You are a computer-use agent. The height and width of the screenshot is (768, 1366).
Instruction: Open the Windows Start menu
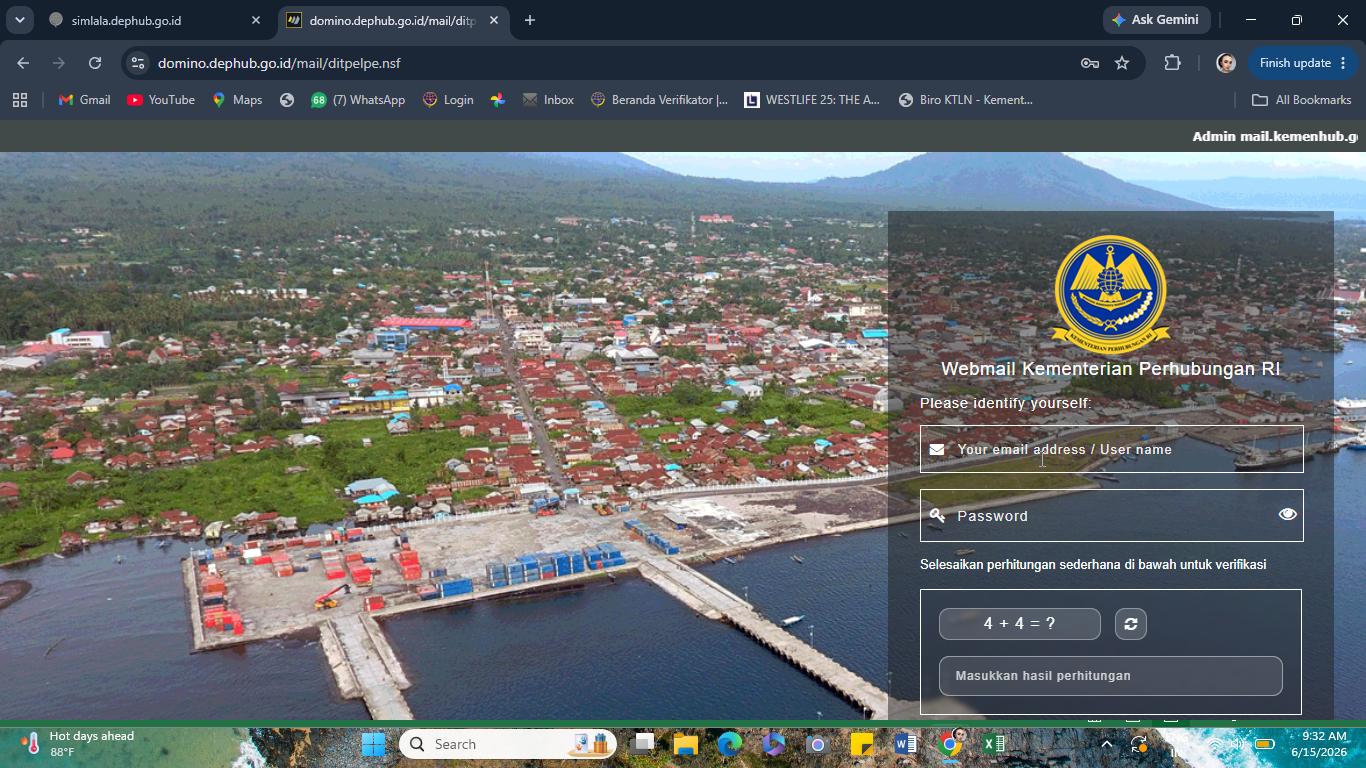373,744
